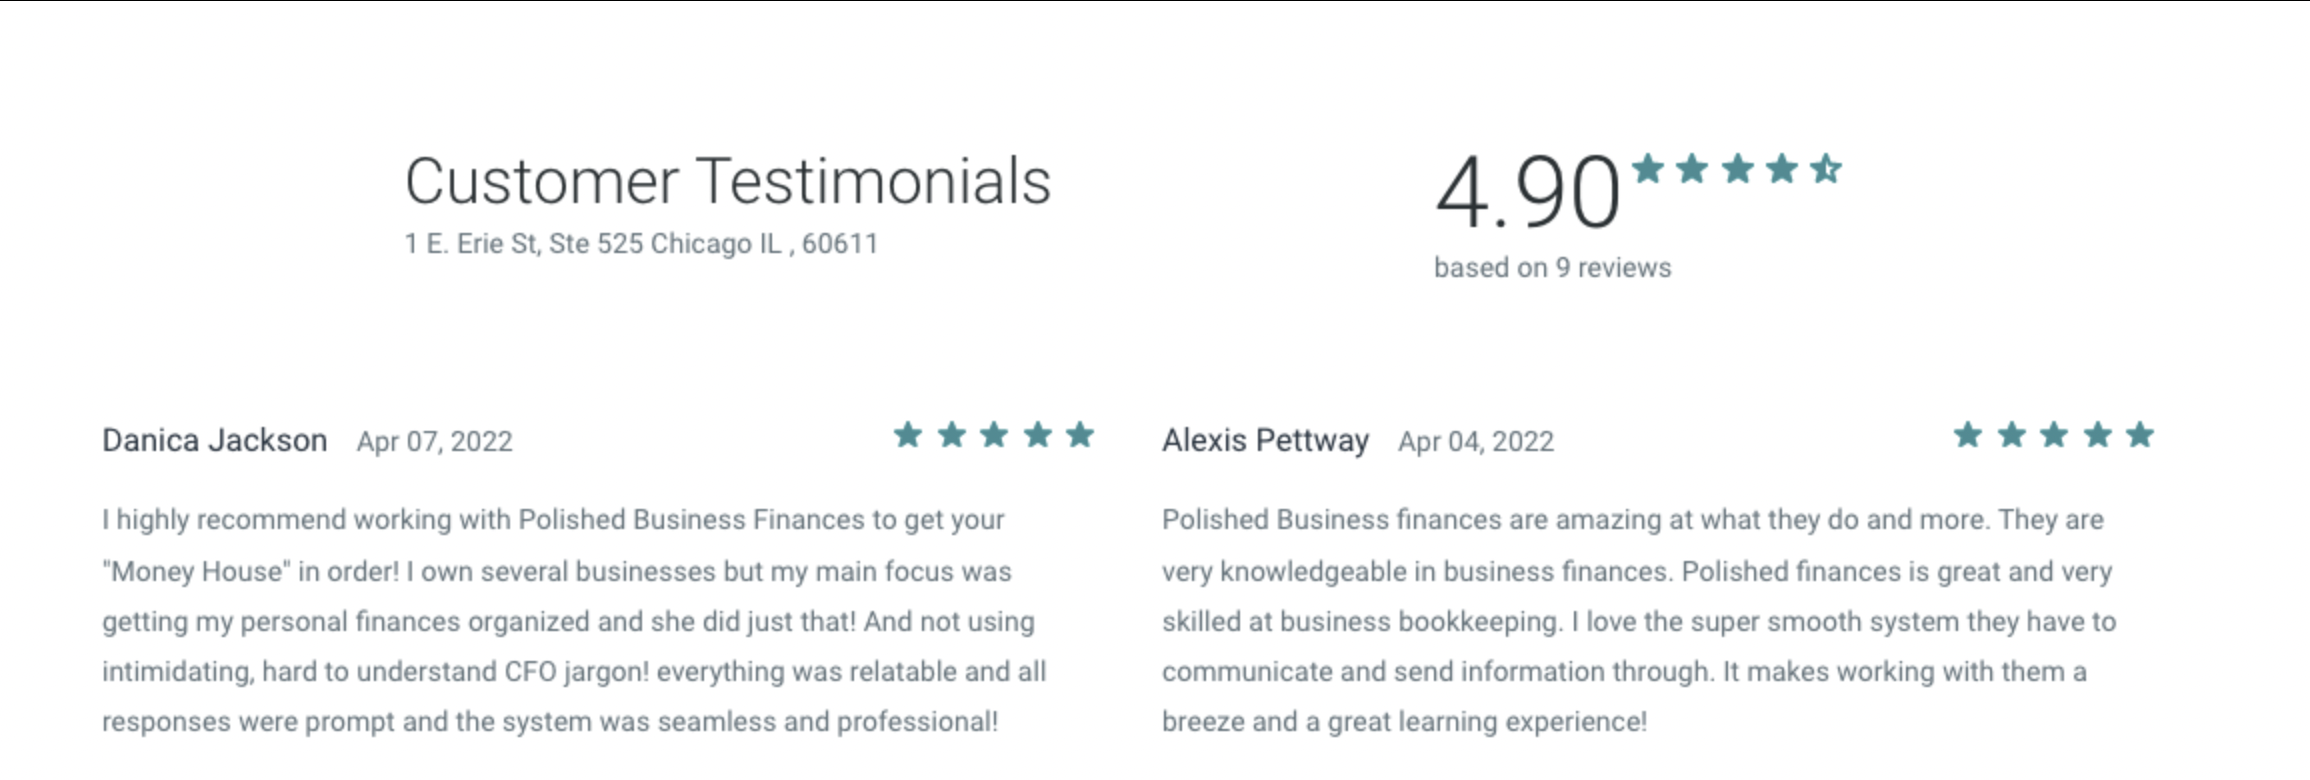Click the second star beside the 4.90 score

pos(1692,169)
